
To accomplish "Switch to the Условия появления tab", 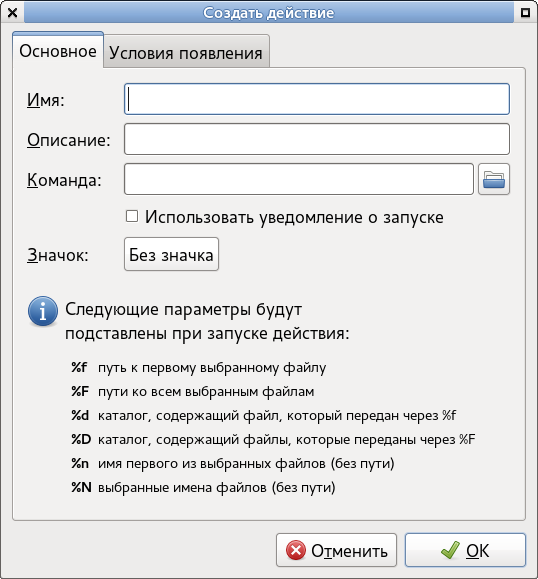I will pos(186,52).
